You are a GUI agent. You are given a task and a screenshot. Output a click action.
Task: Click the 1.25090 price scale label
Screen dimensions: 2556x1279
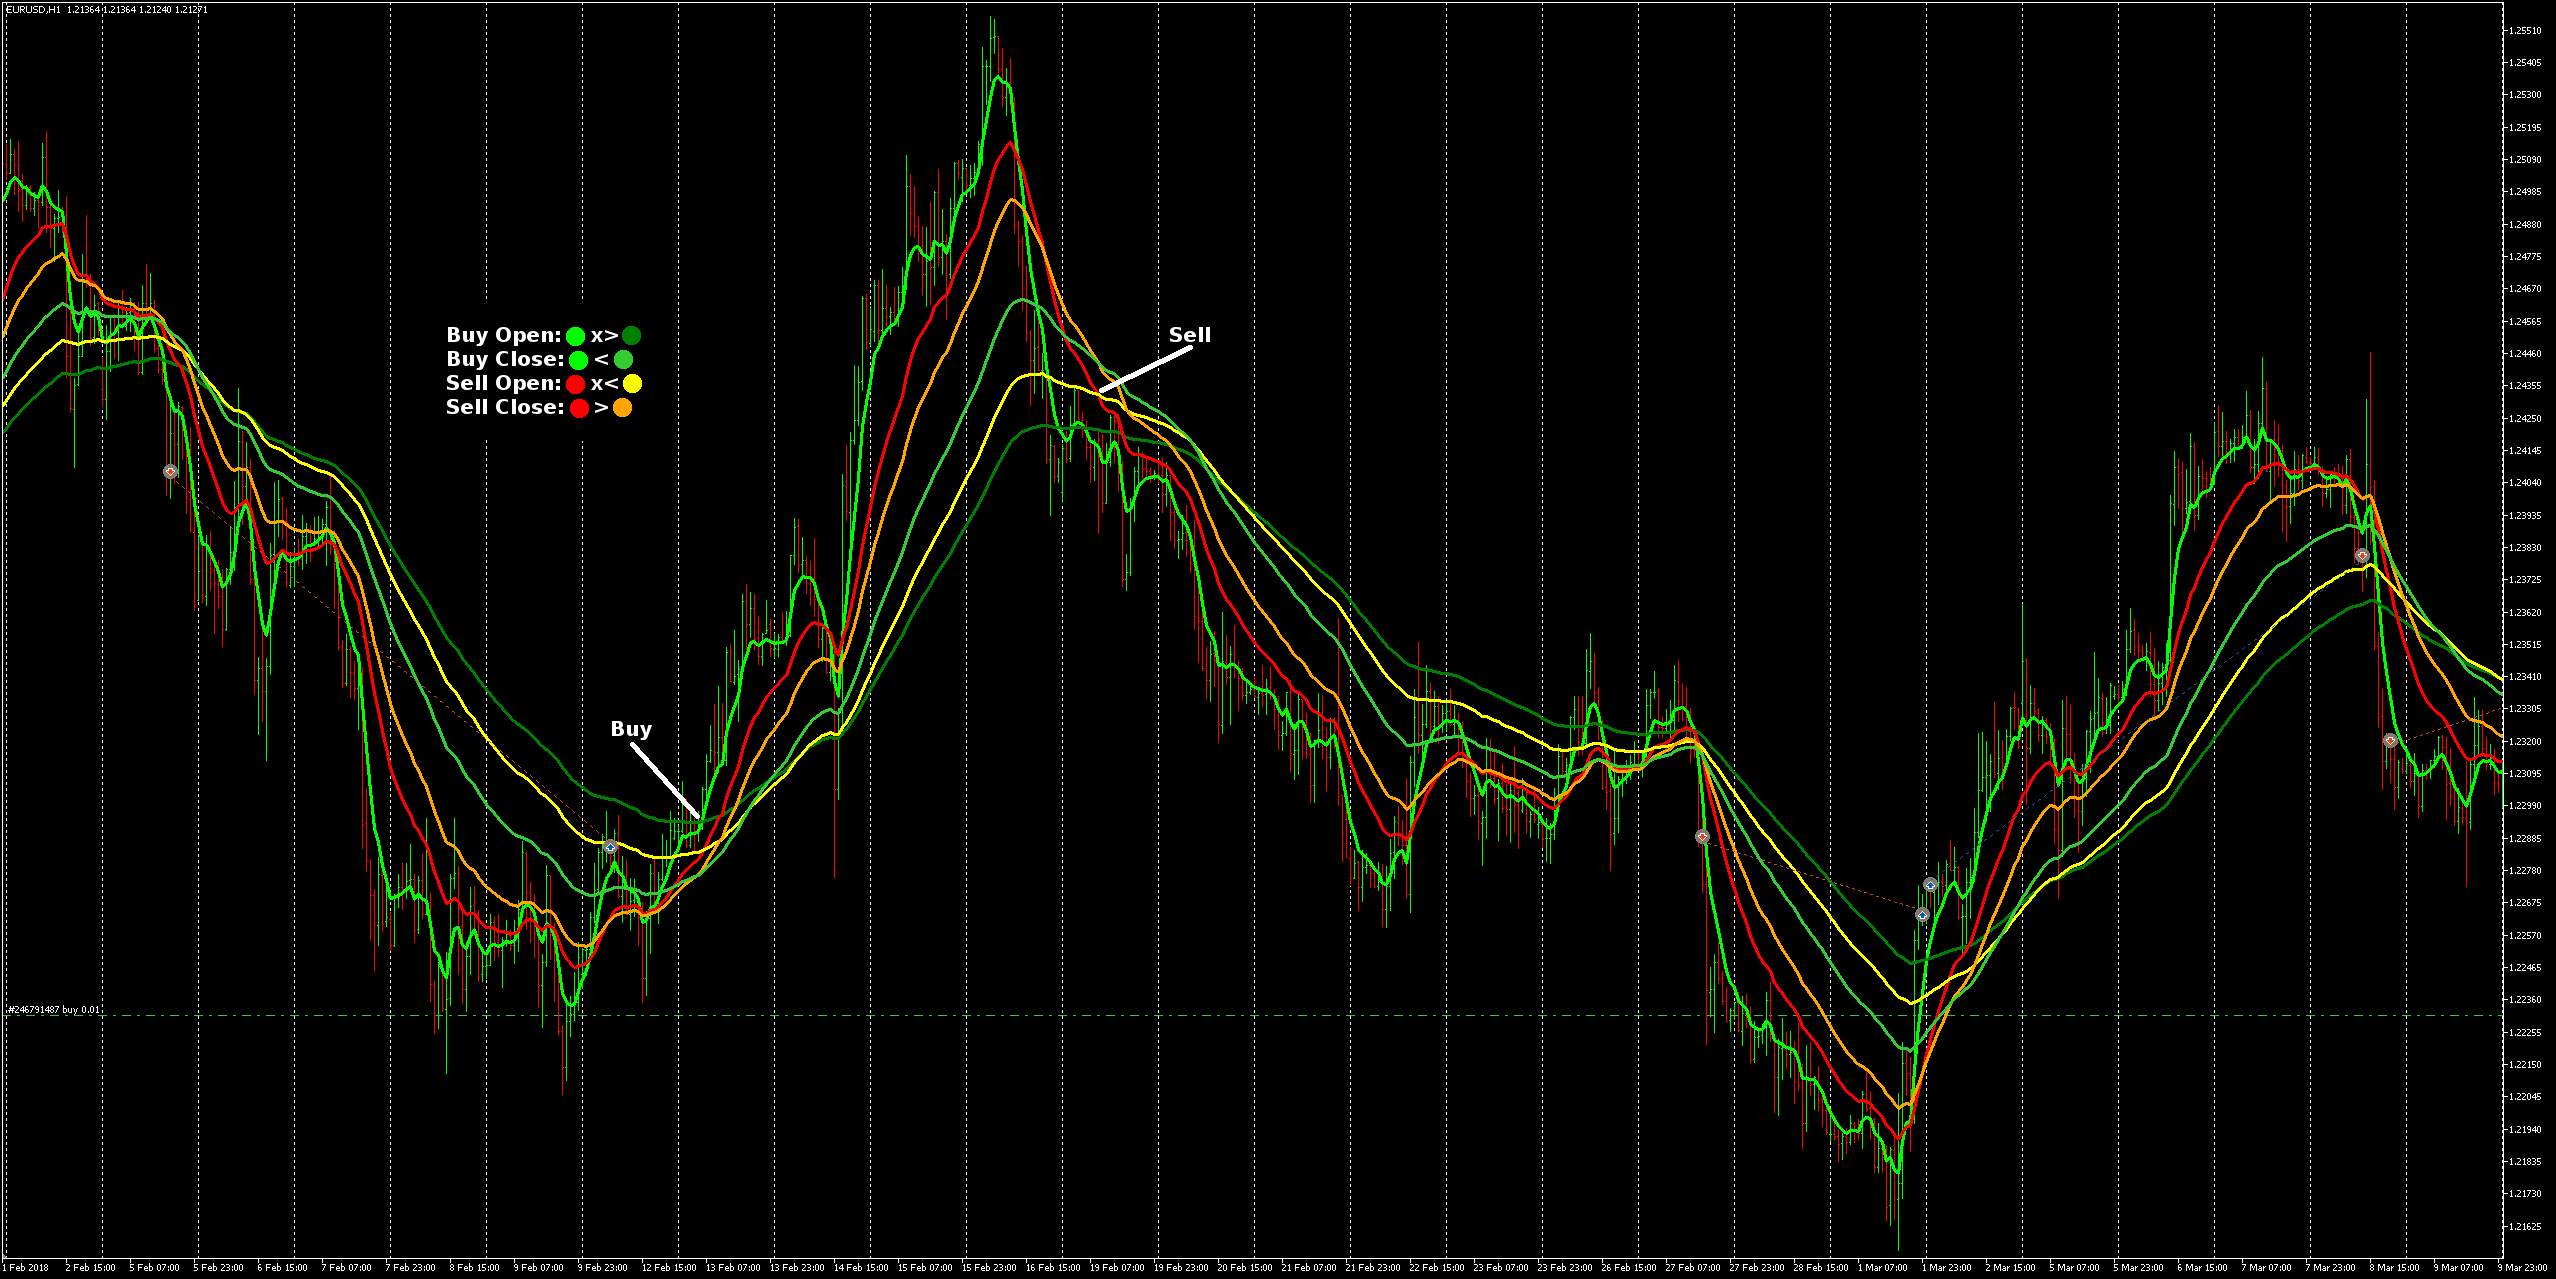click(2525, 160)
